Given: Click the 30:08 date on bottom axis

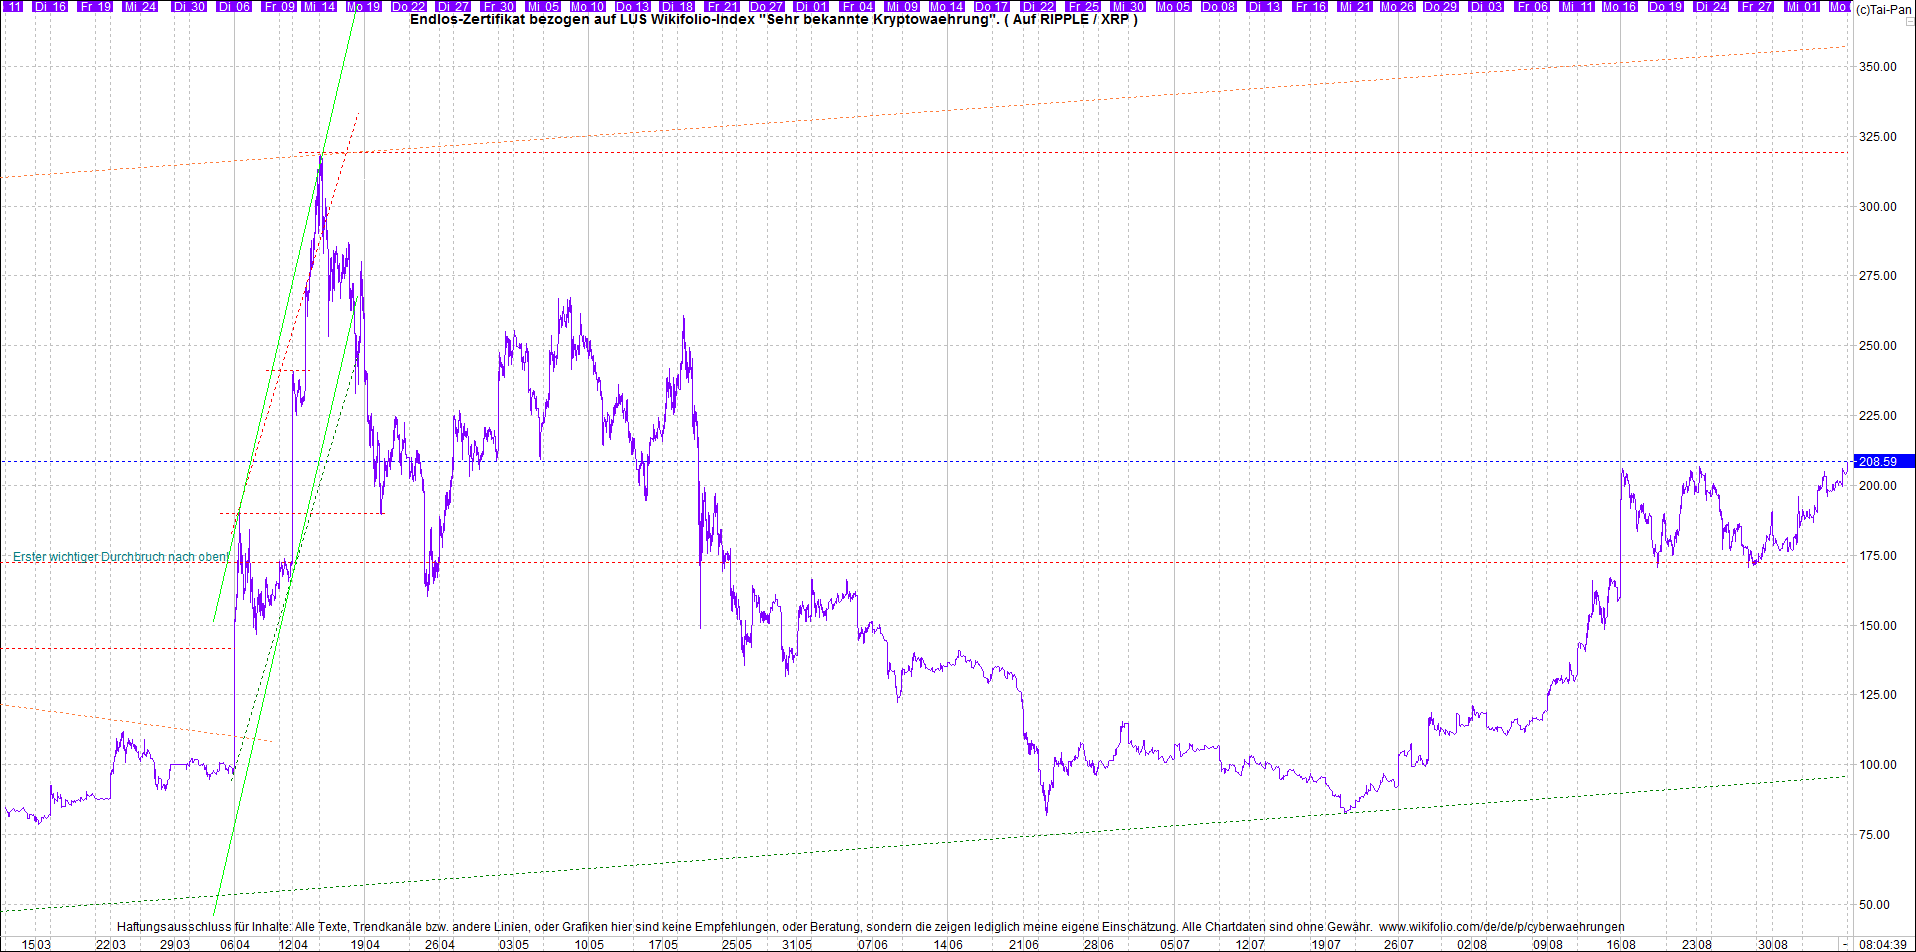Looking at the screenshot, I should [x=1773, y=944].
